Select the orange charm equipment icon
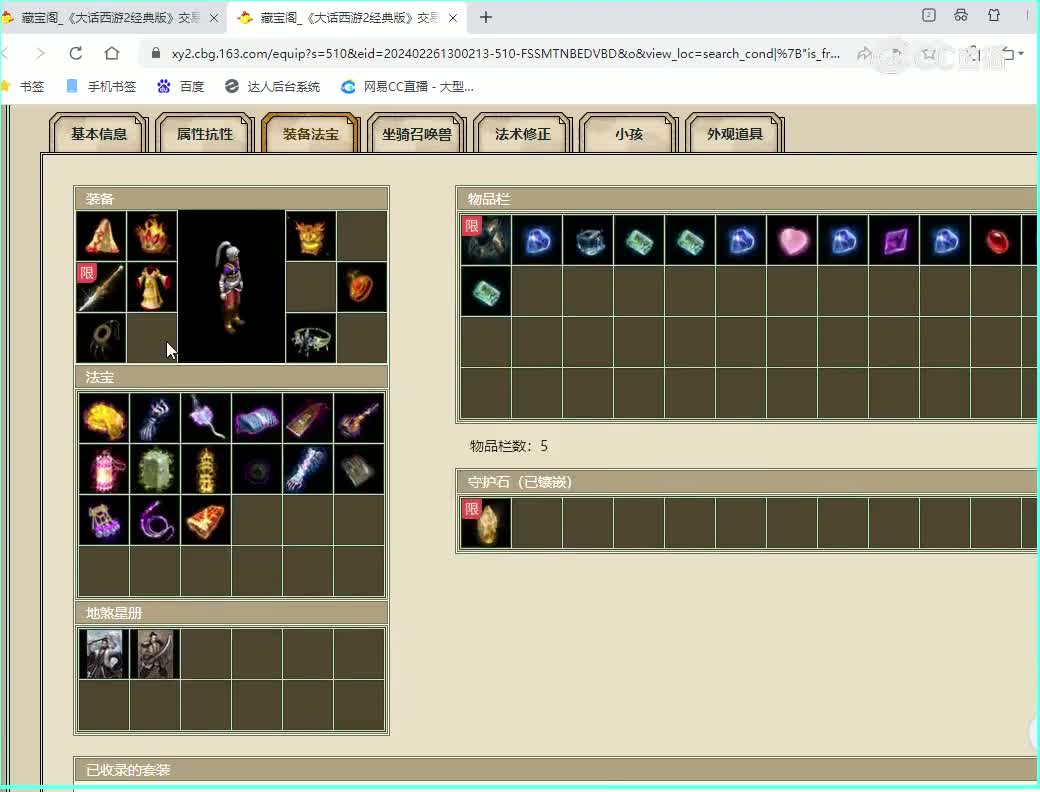 coord(362,287)
